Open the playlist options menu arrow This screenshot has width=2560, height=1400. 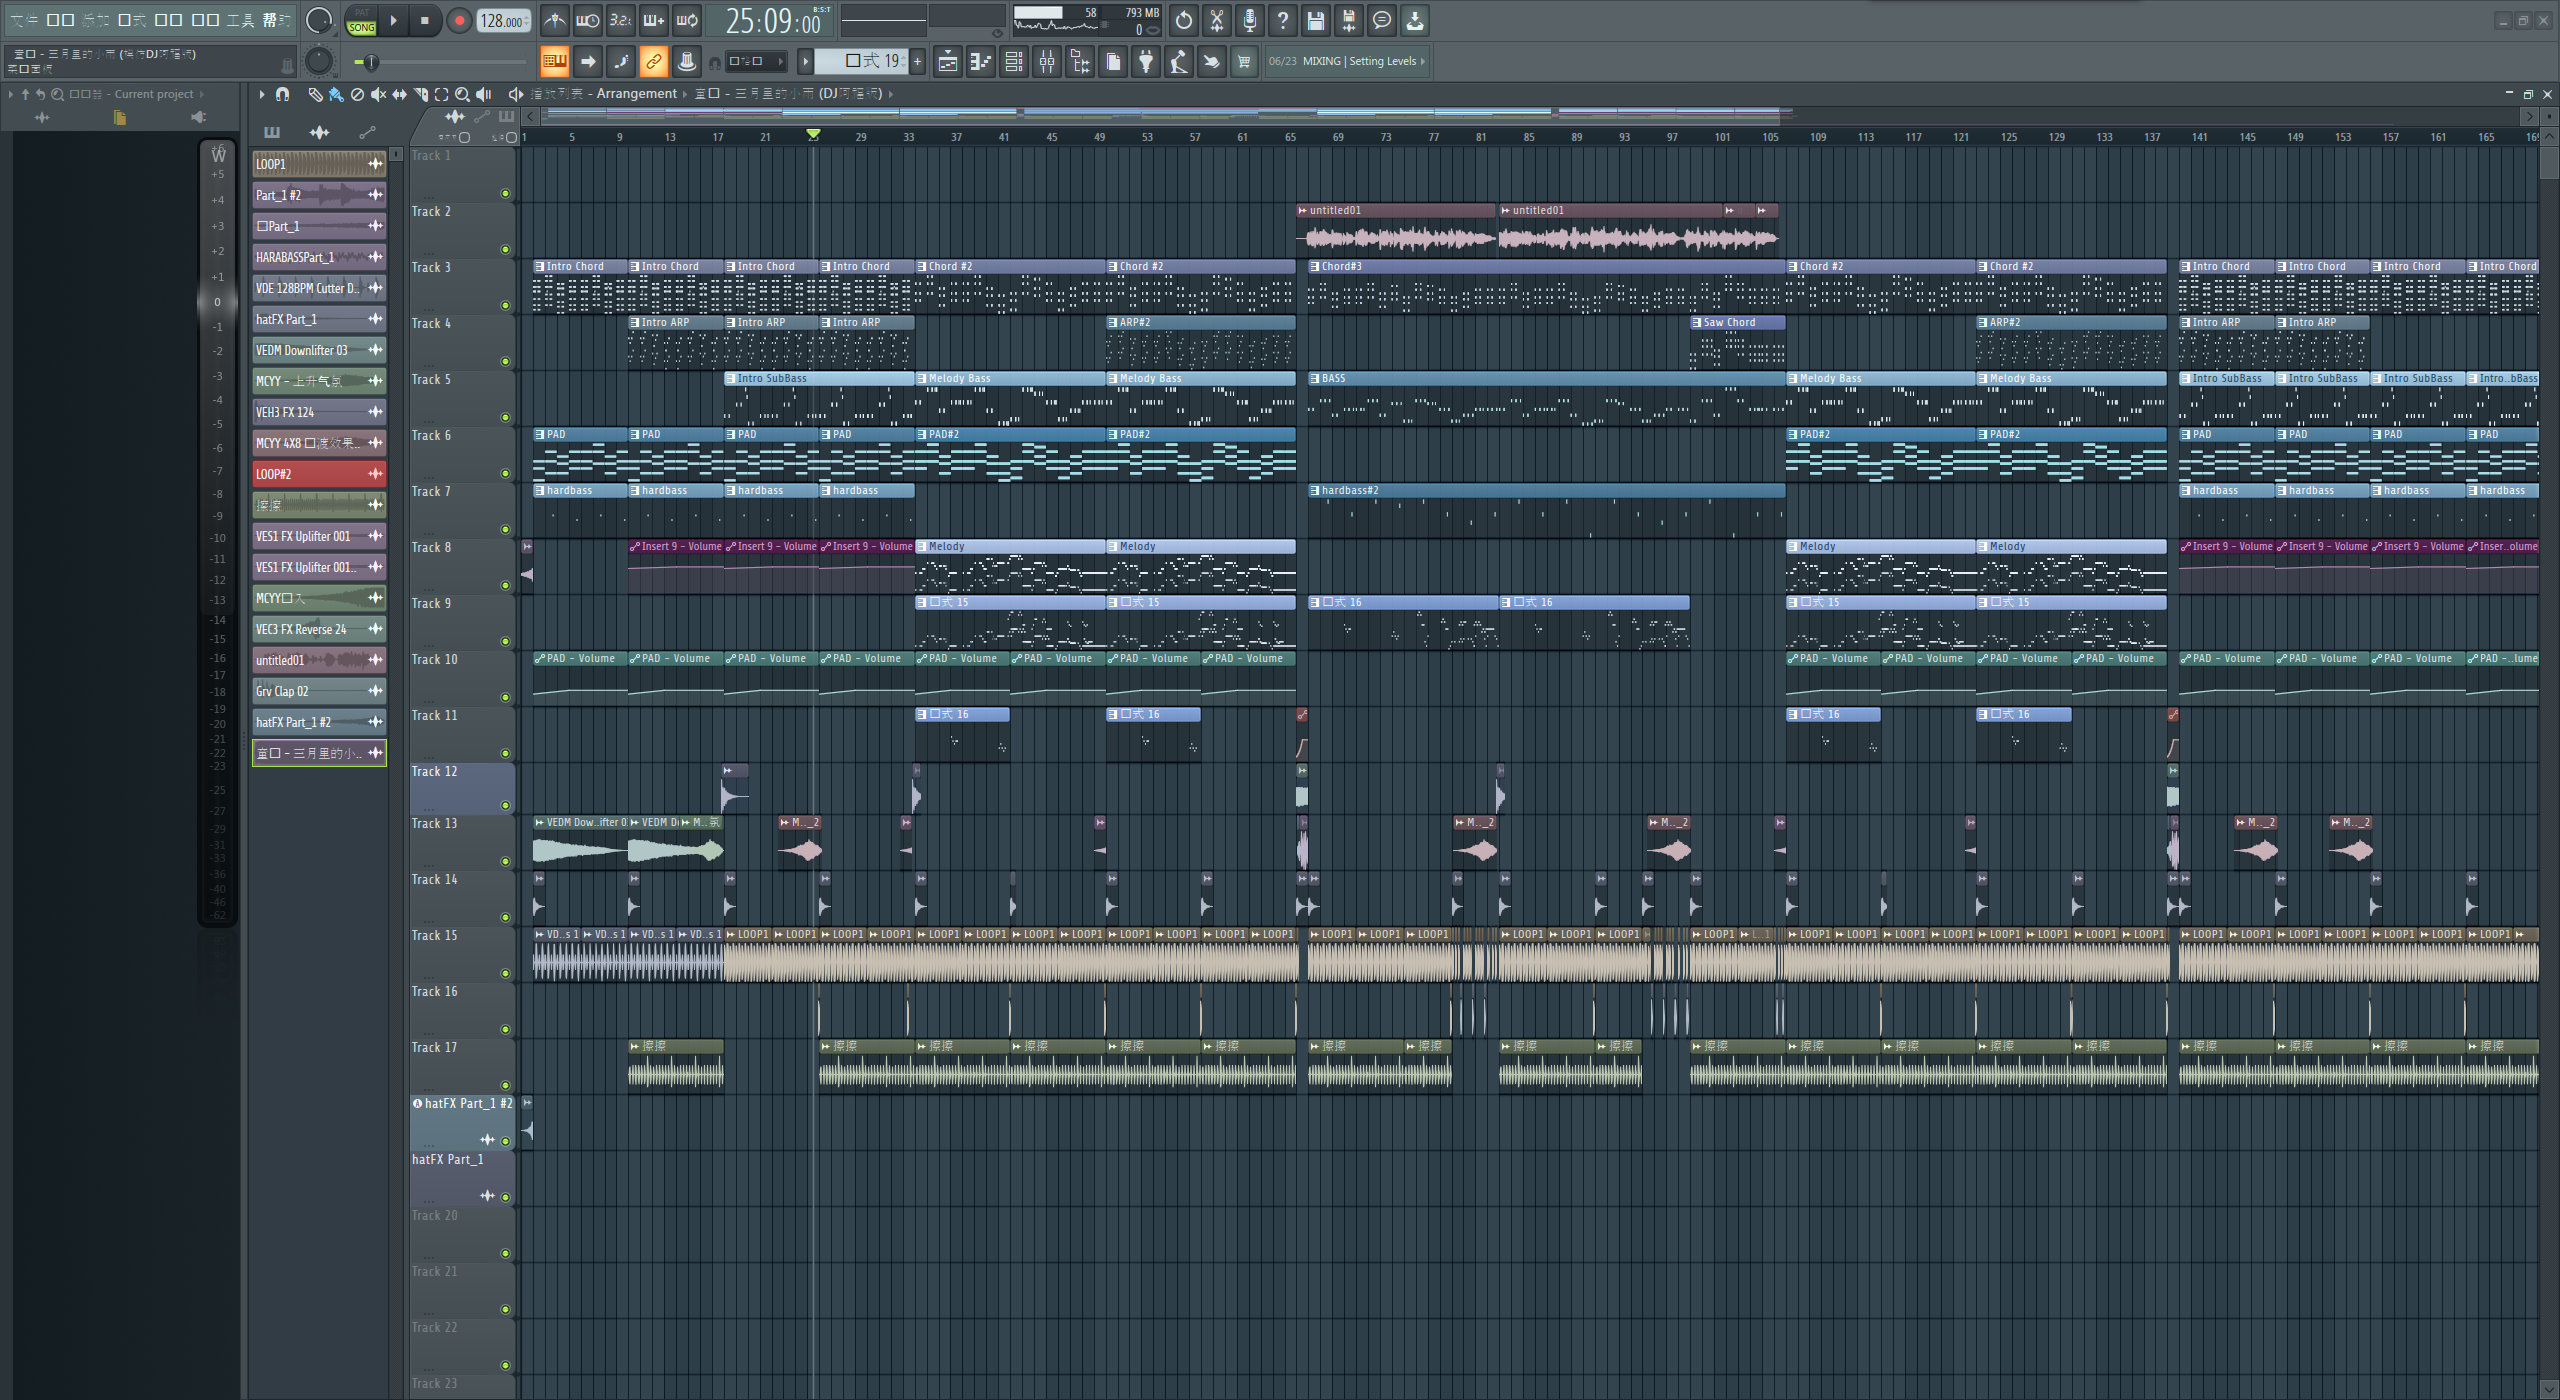pos(262,94)
